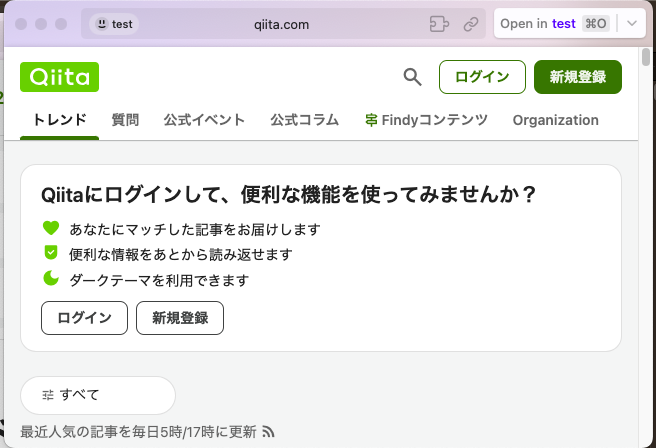Click the Qiita logo
The image size is (656, 448).
pos(59,77)
